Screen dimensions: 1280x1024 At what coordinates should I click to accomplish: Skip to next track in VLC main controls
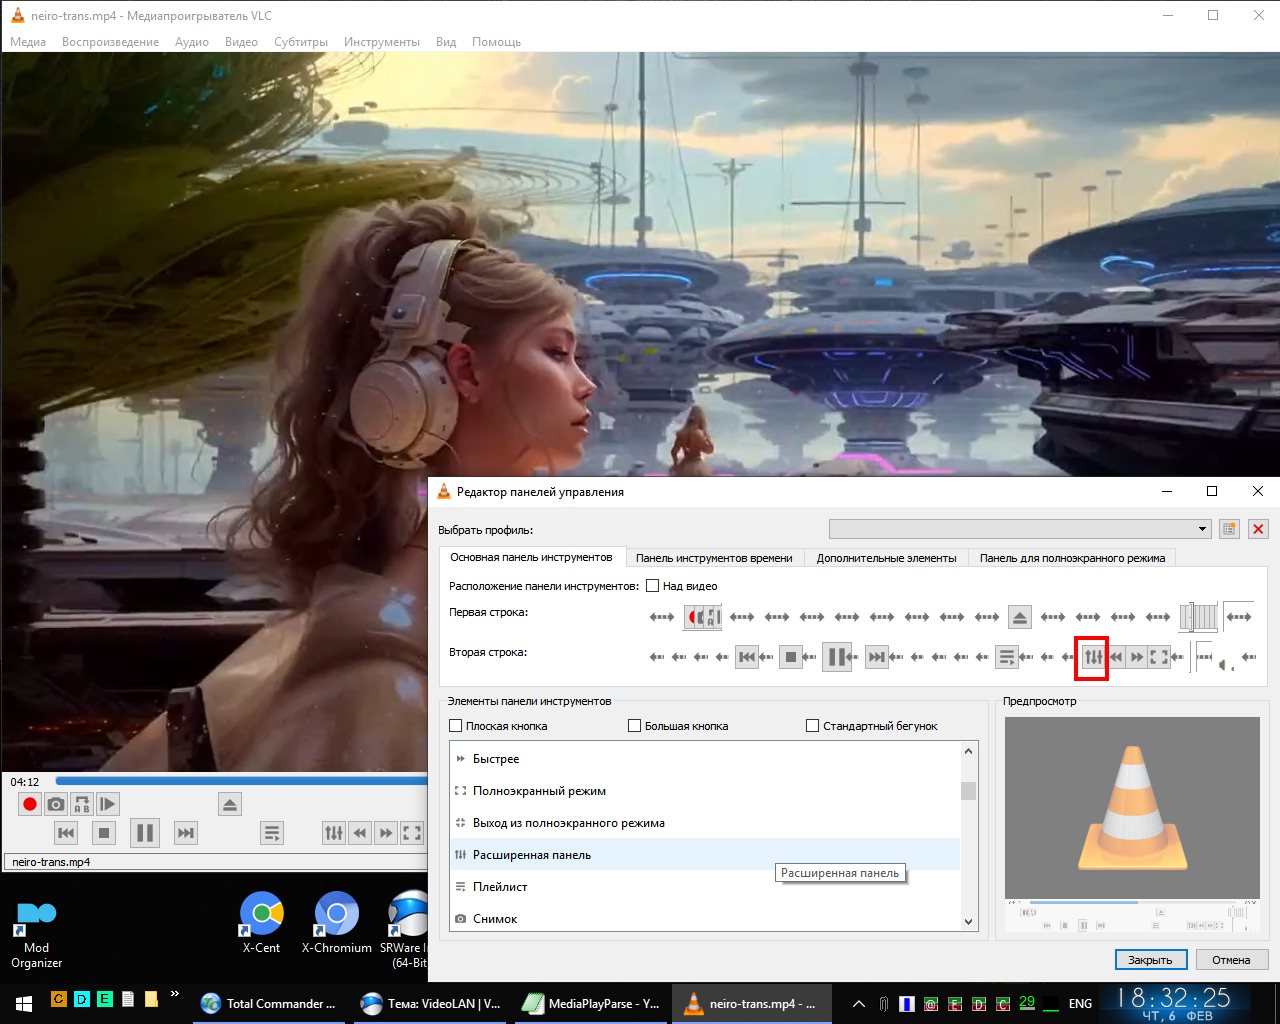[x=186, y=833]
